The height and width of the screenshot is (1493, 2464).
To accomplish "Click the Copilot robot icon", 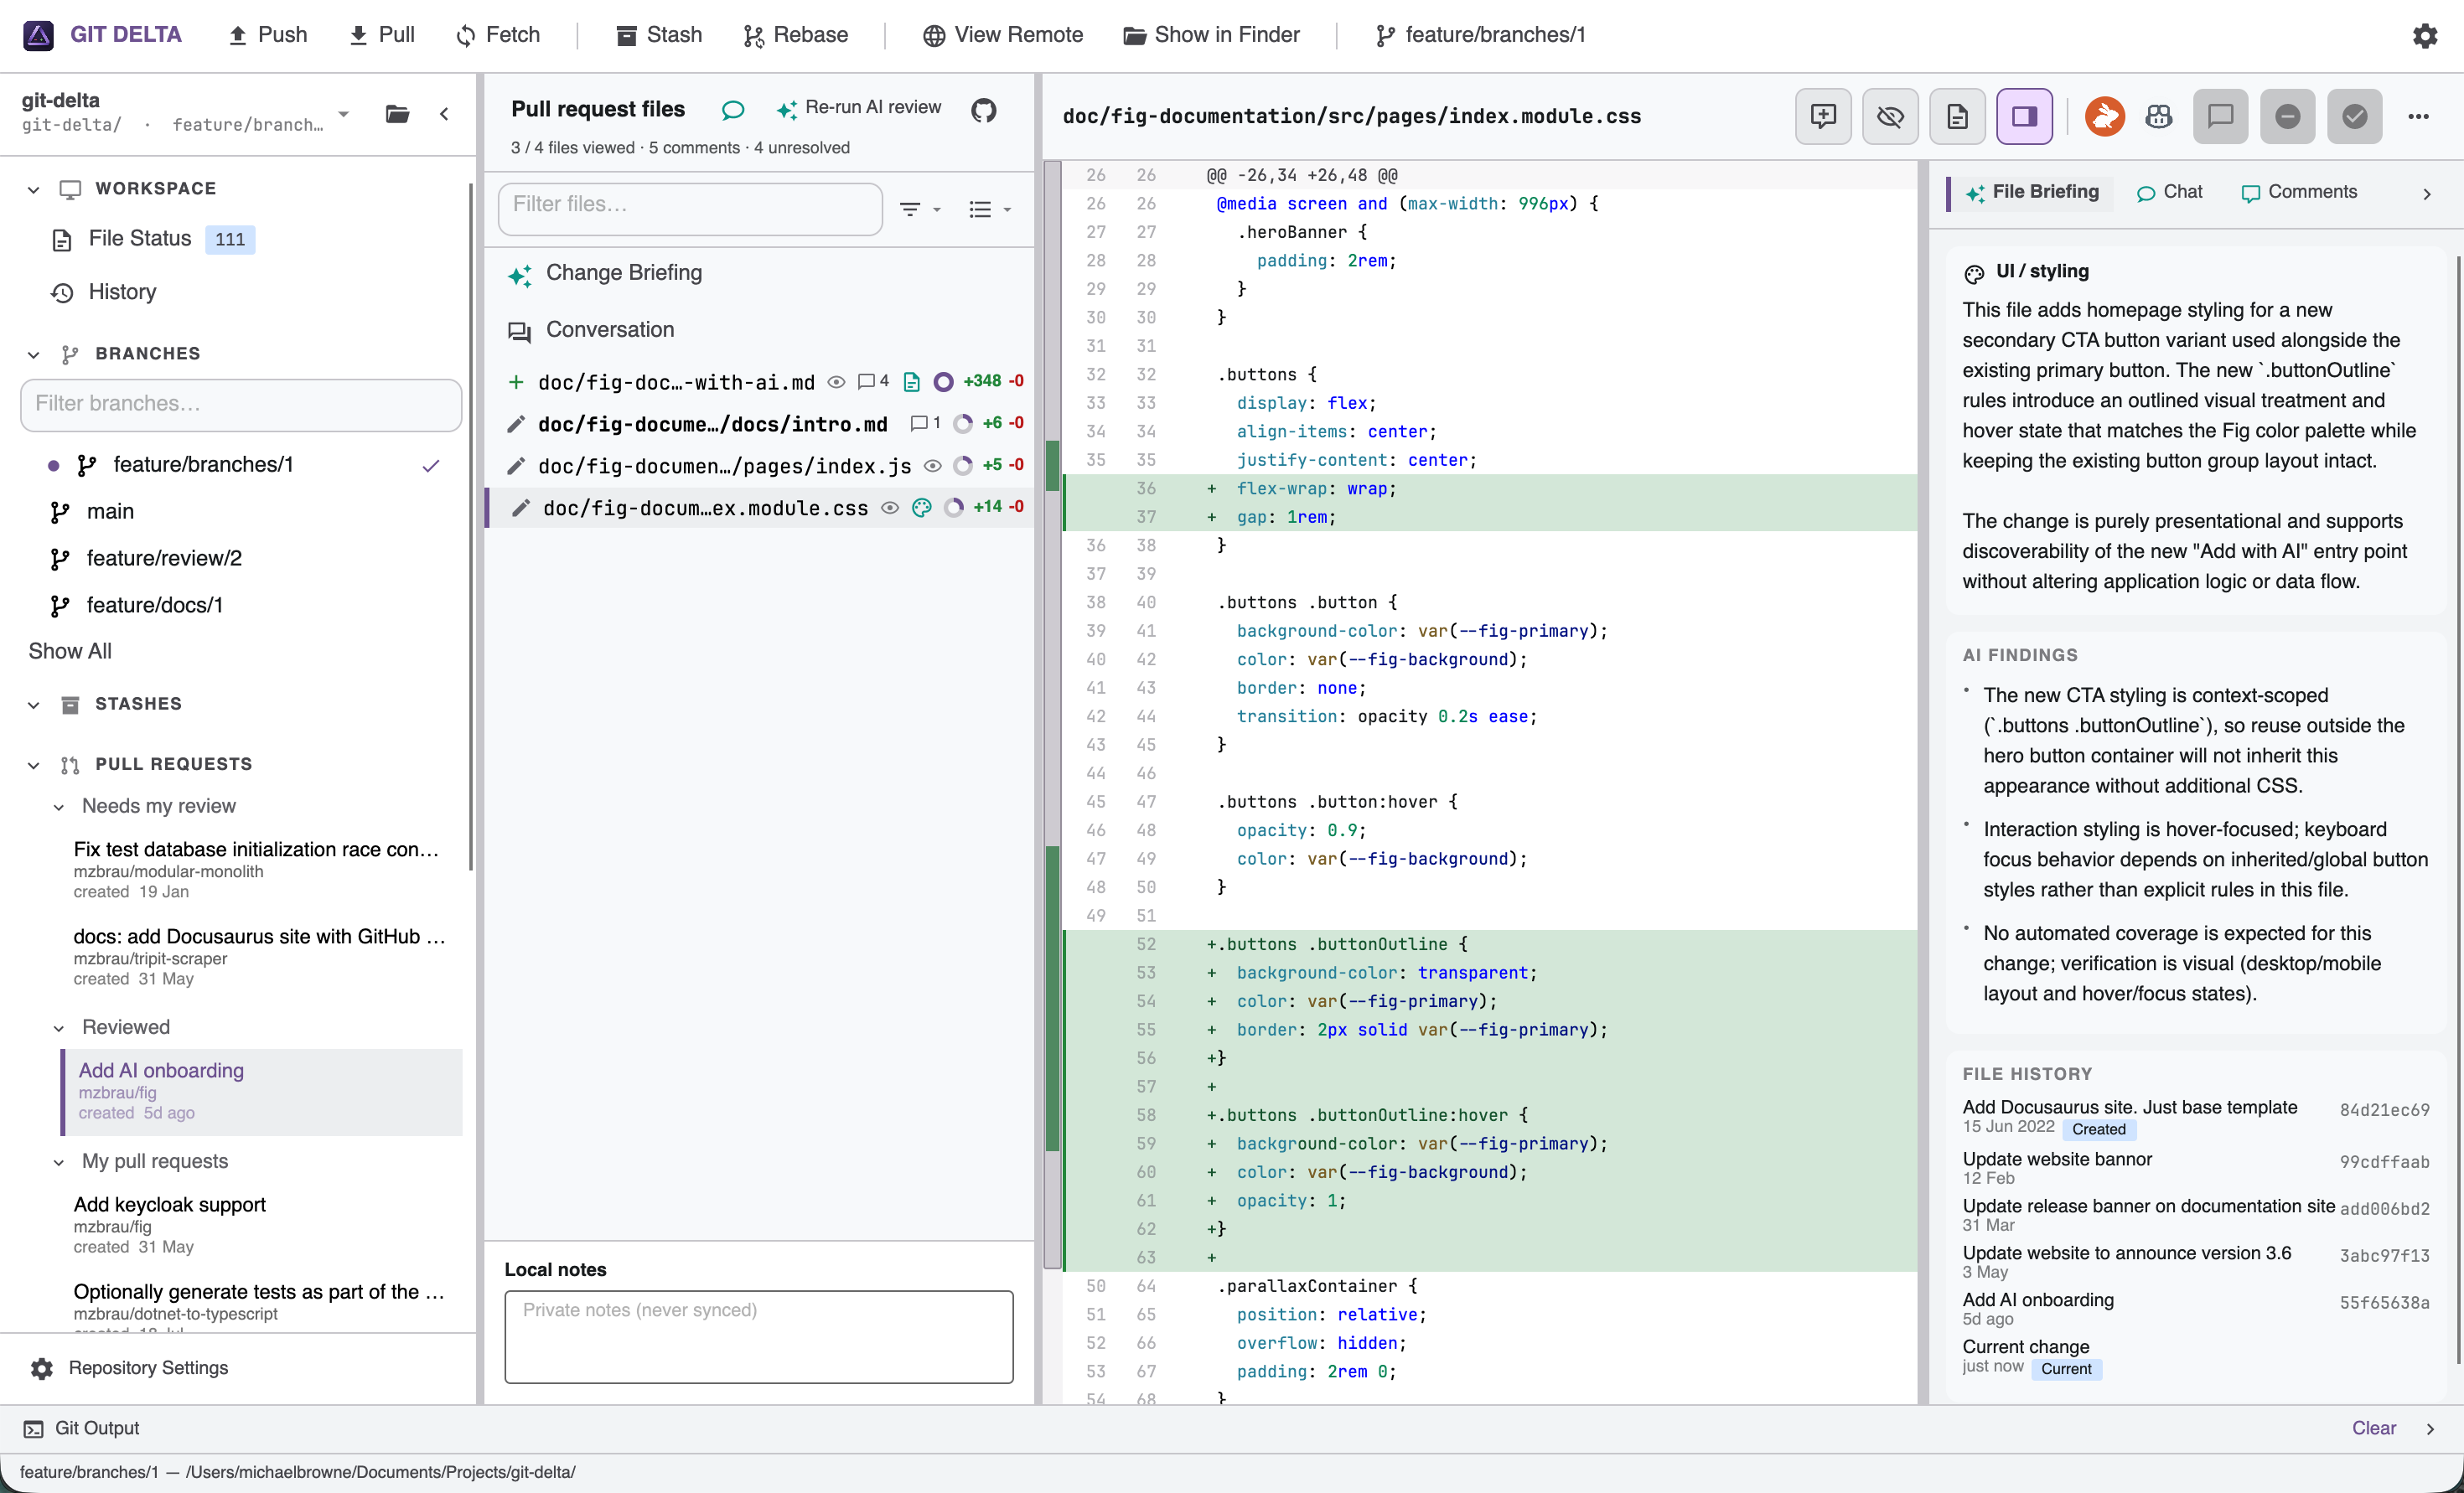I will tap(2159, 117).
